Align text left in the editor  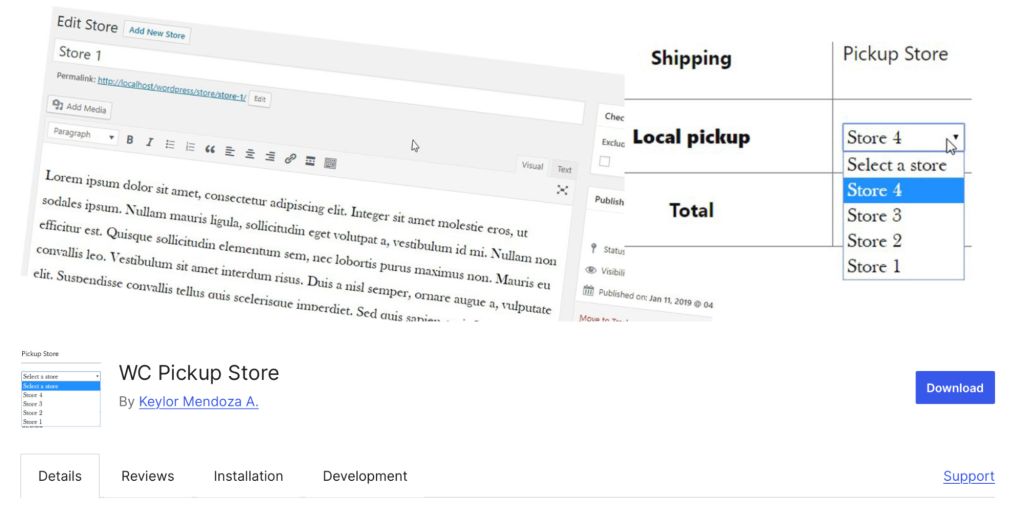tap(230, 151)
